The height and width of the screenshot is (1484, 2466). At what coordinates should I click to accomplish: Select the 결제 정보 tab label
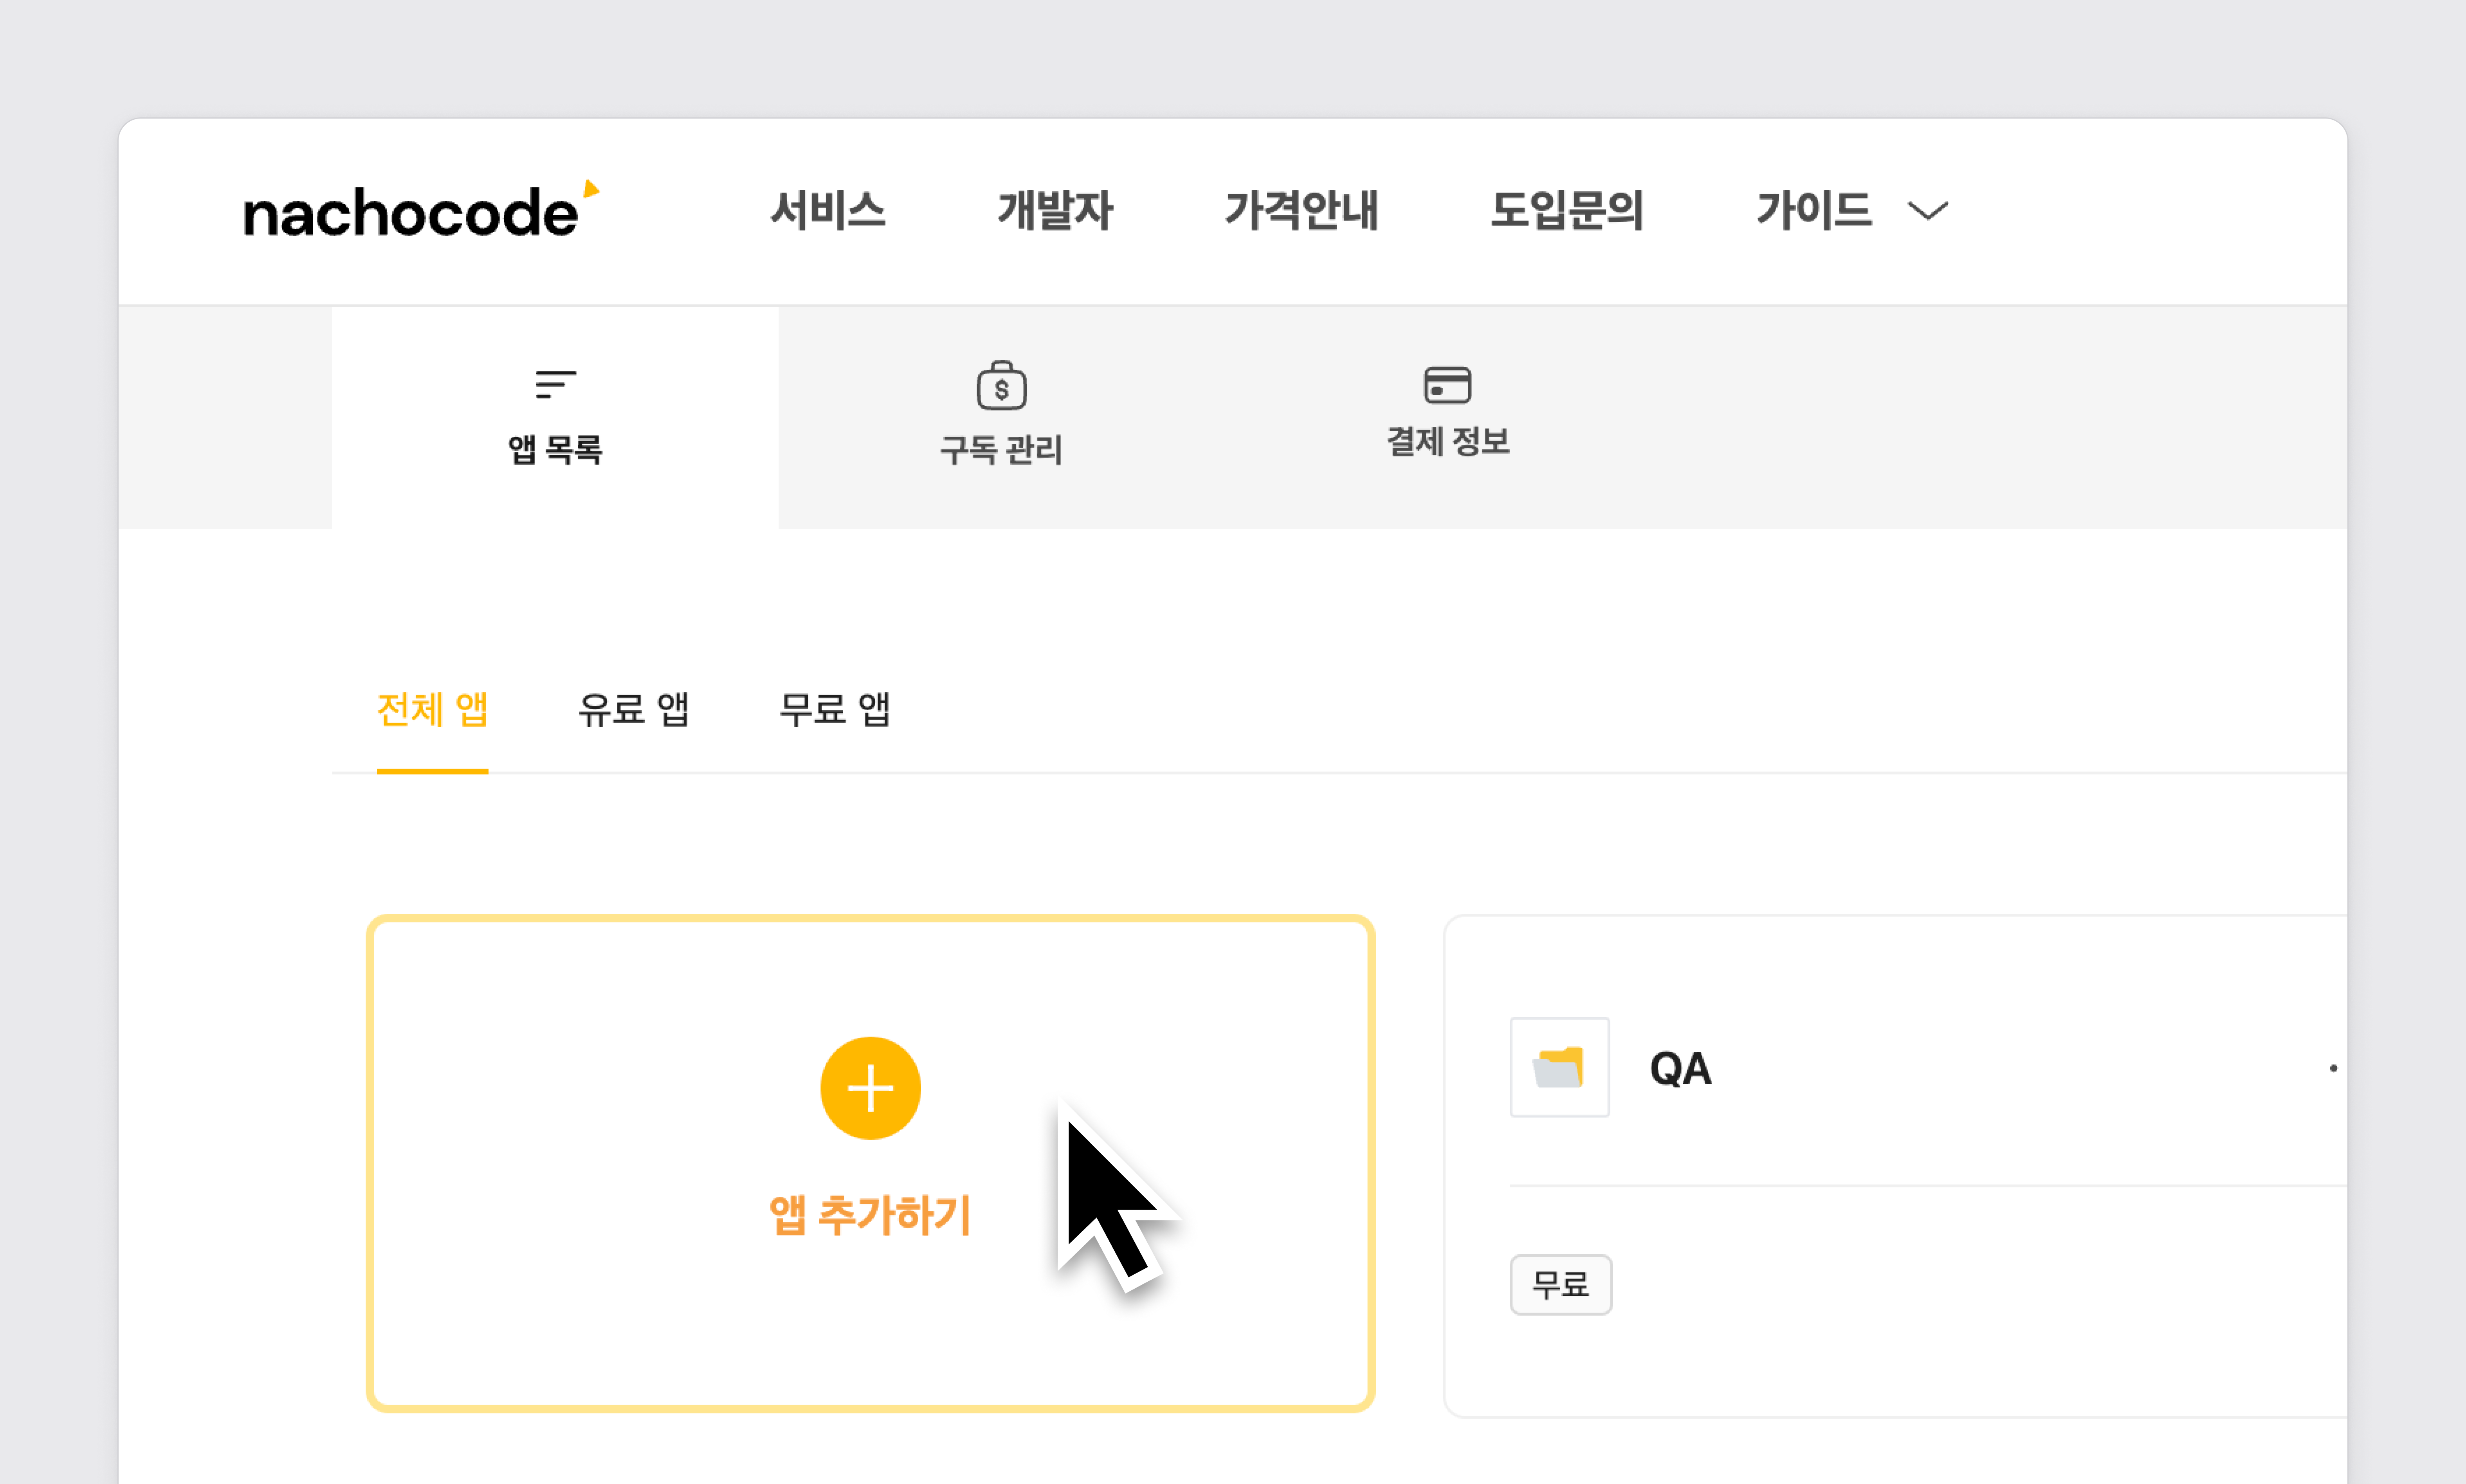(1447, 441)
